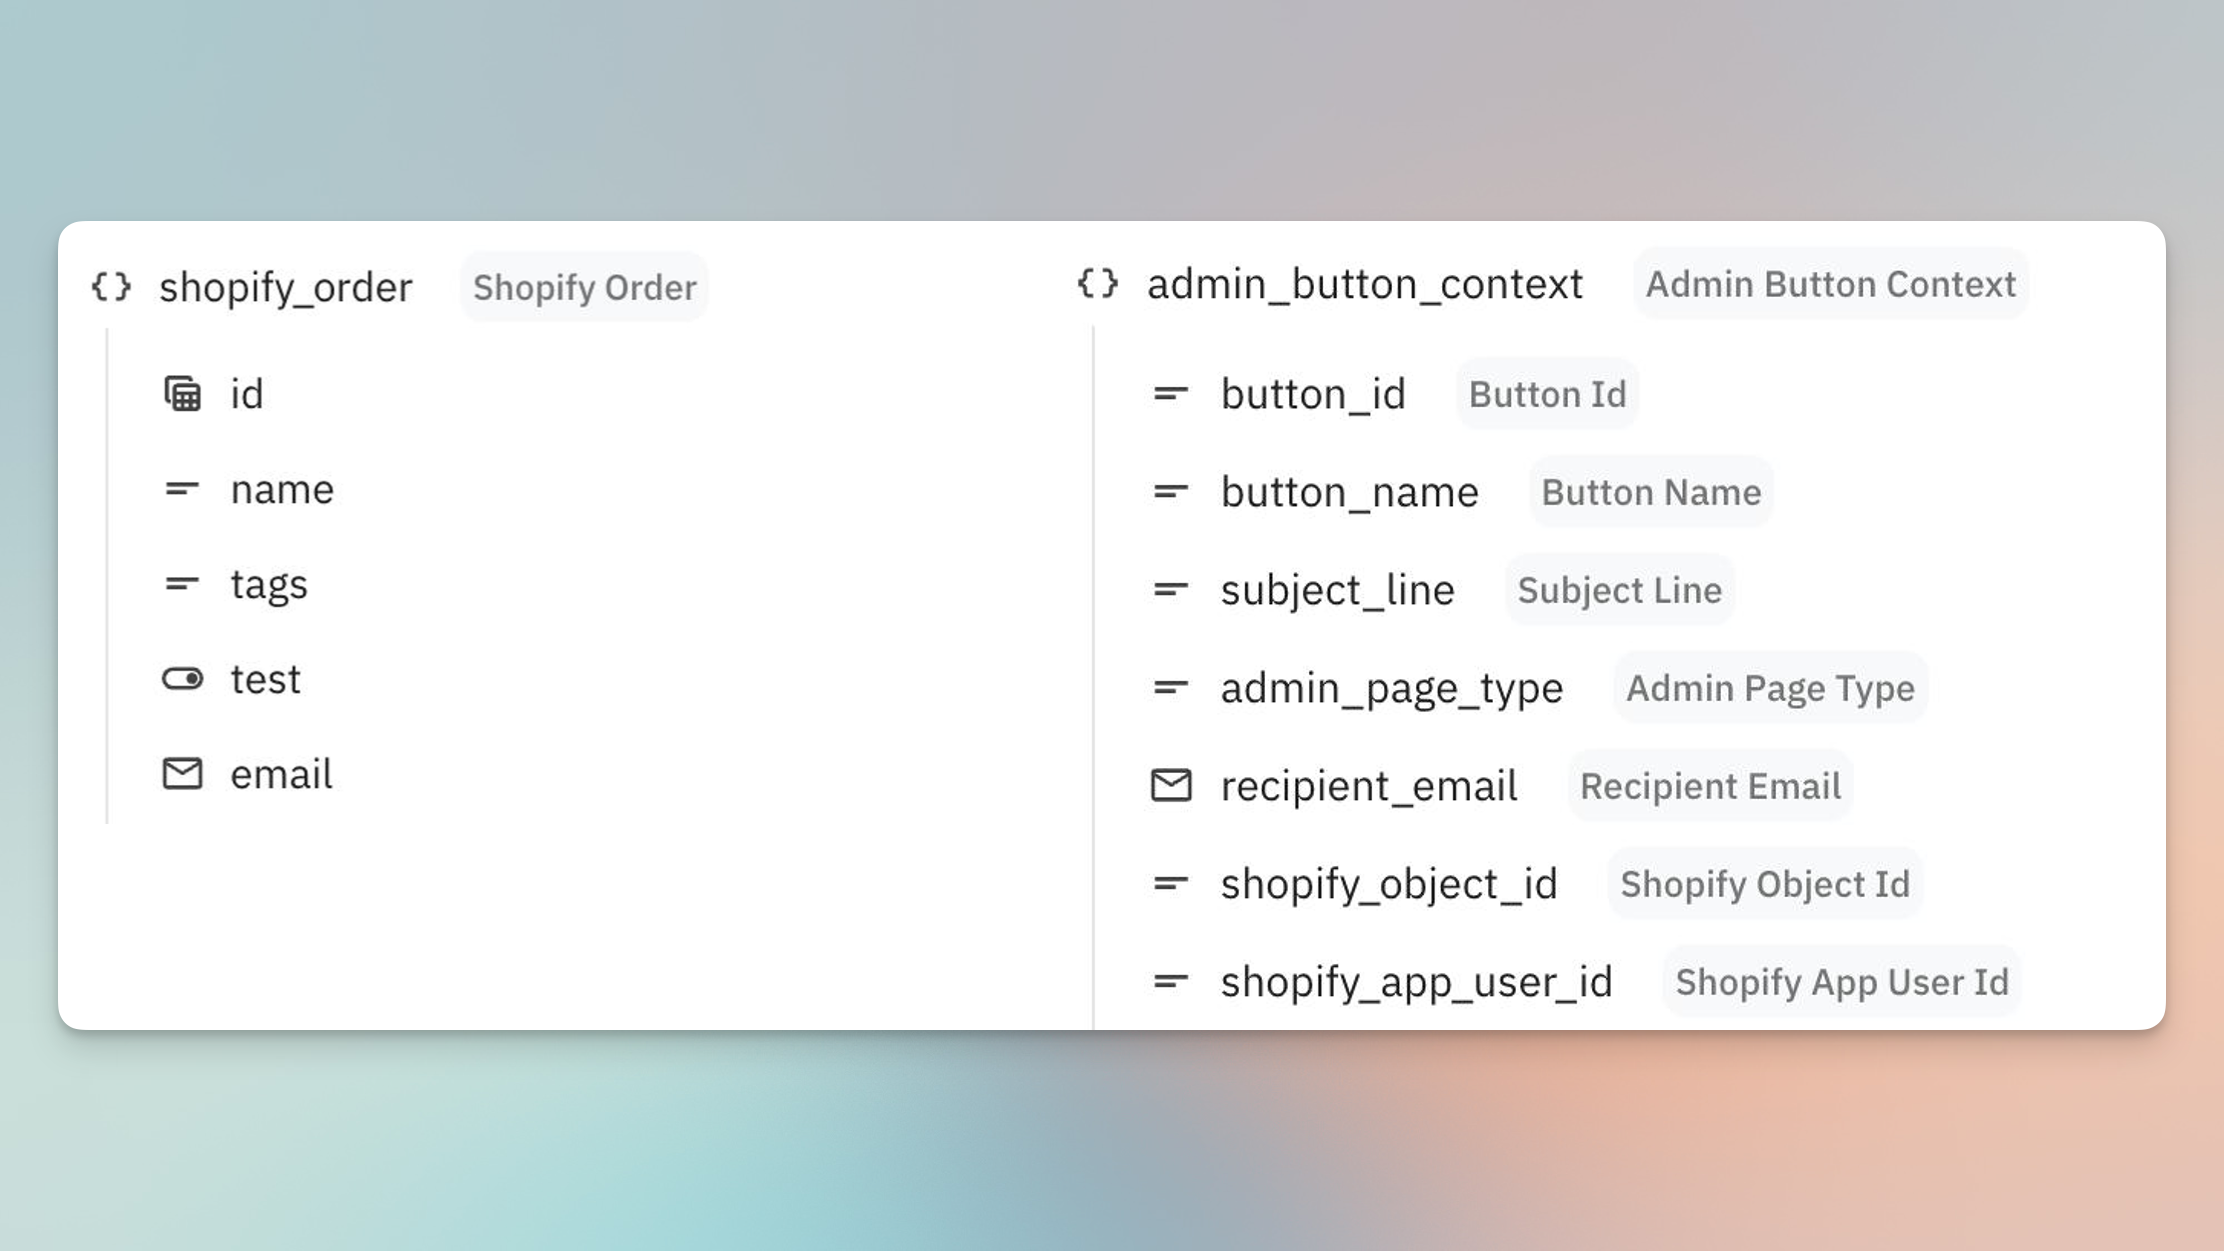Click the boolean toggle icon beside test
The image size is (2224, 1251).
pyautogui.click(x=182, y=679)
